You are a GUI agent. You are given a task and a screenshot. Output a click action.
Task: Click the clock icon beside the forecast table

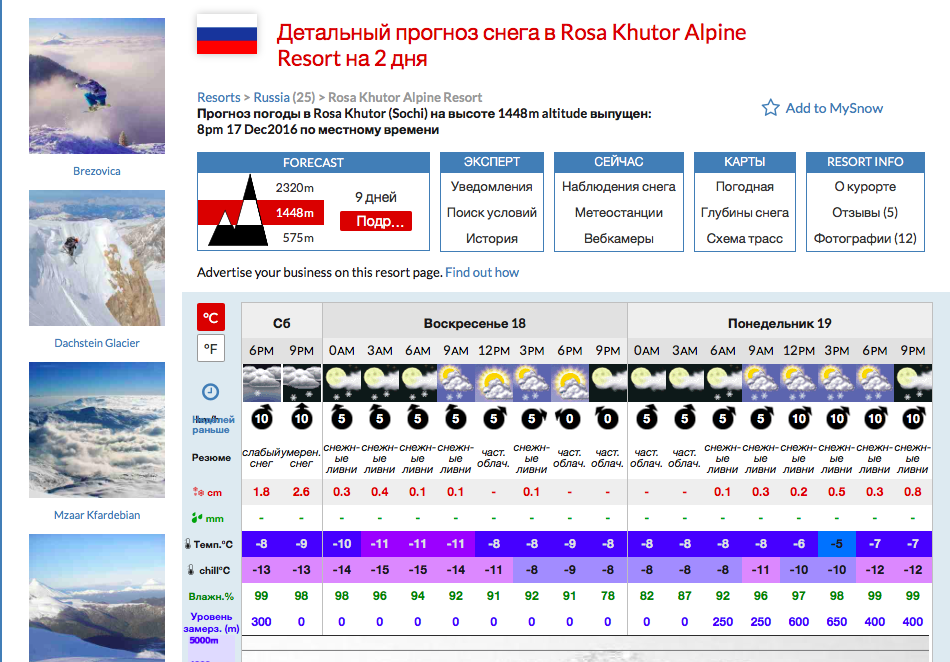tap(210, 392)
